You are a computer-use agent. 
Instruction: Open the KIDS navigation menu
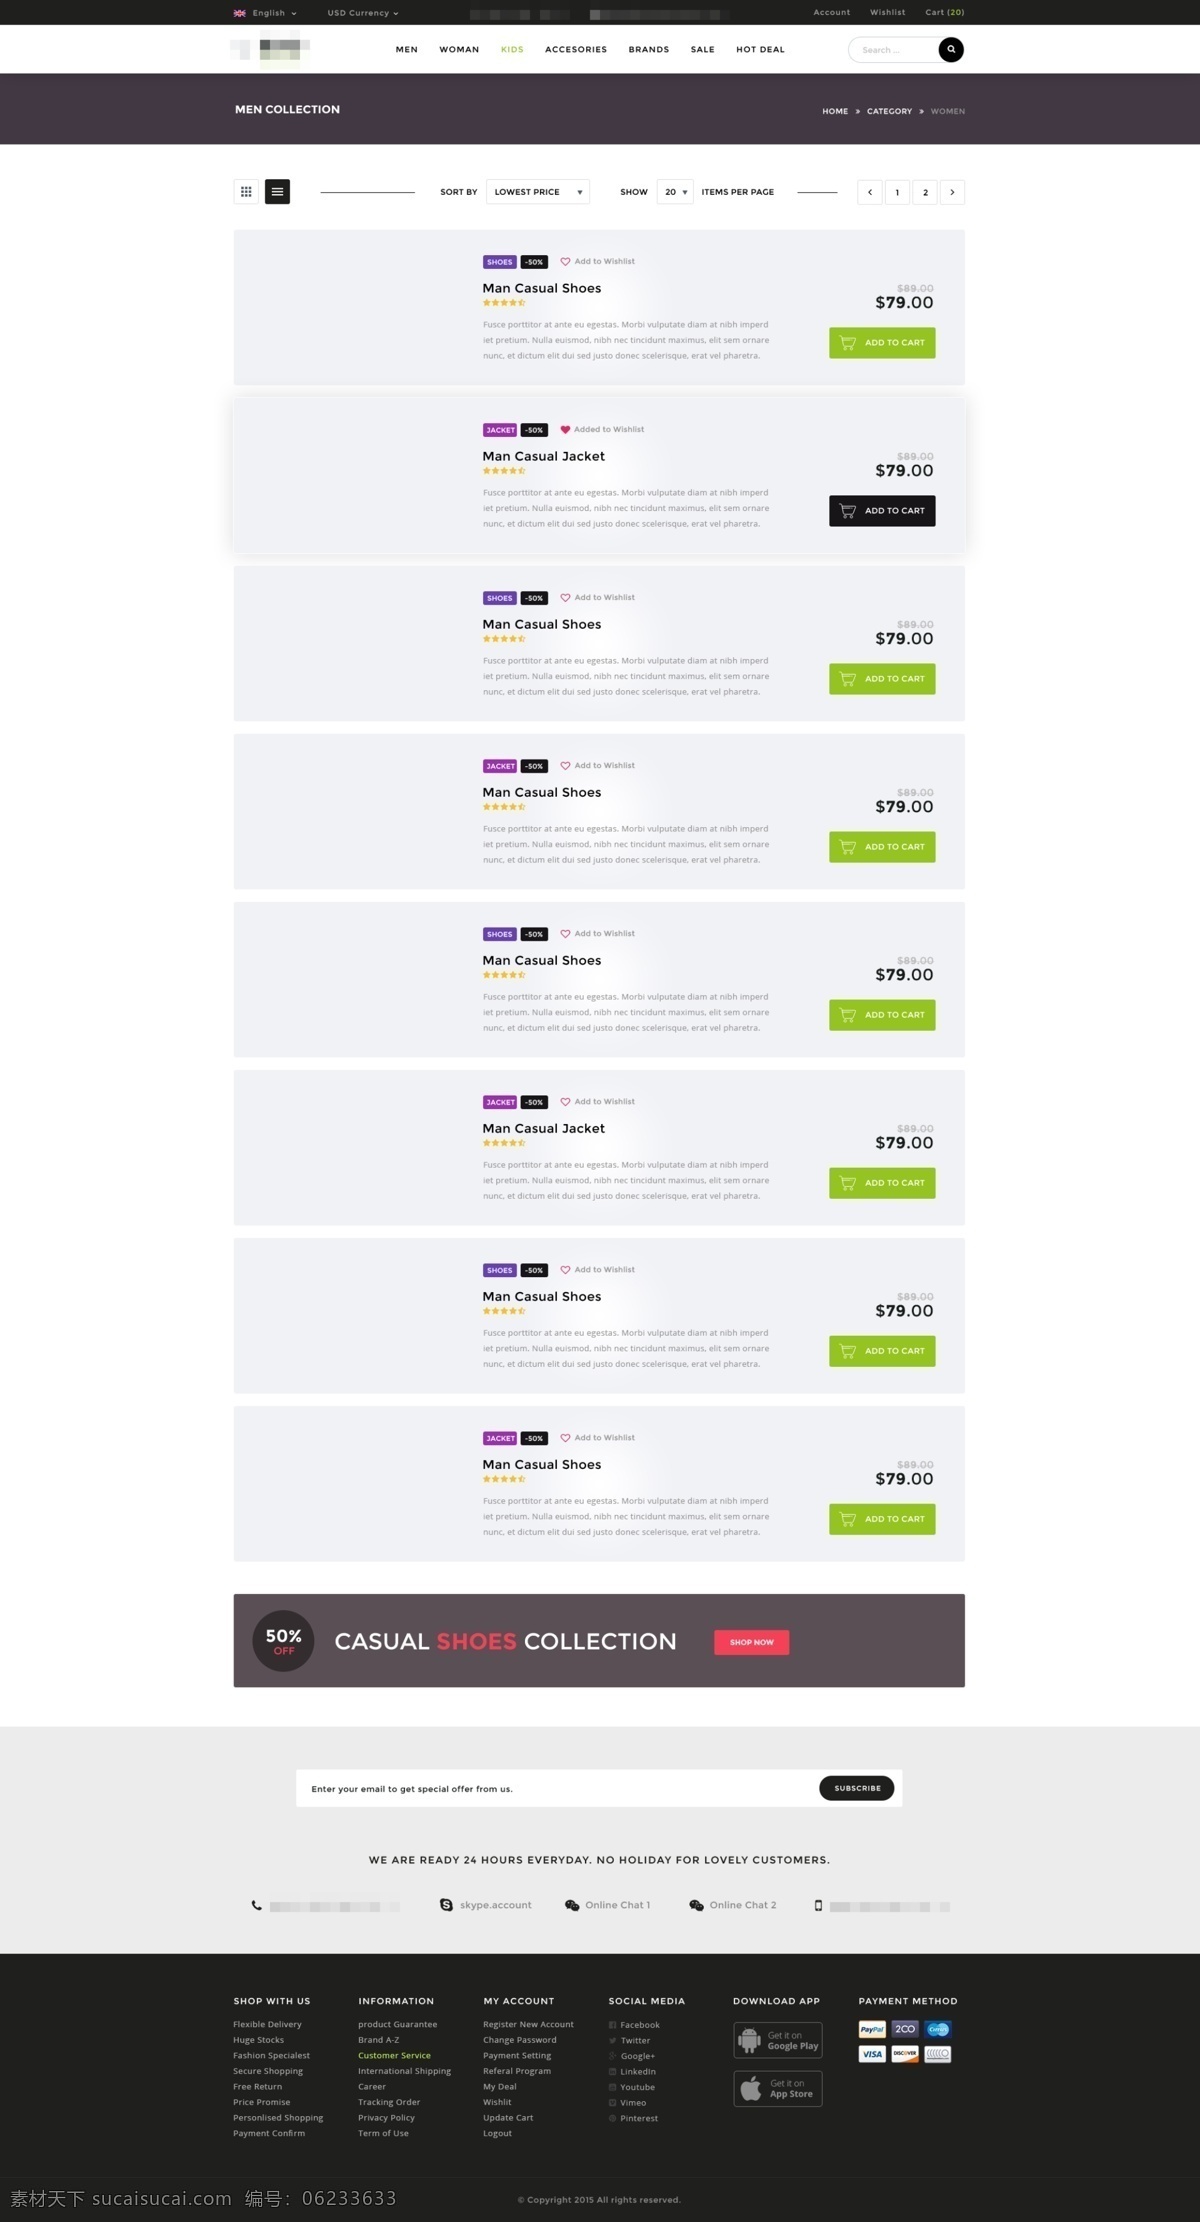tap(512, 49)
